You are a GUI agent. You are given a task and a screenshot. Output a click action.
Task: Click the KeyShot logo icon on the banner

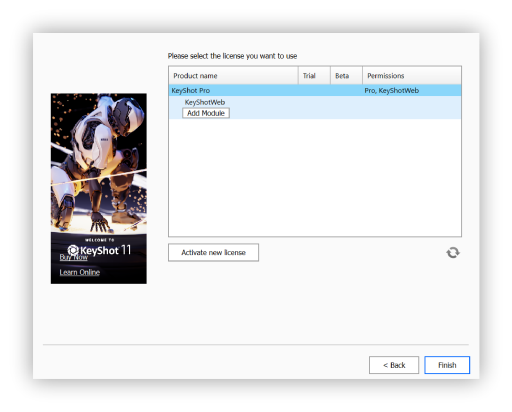[73, 250]
